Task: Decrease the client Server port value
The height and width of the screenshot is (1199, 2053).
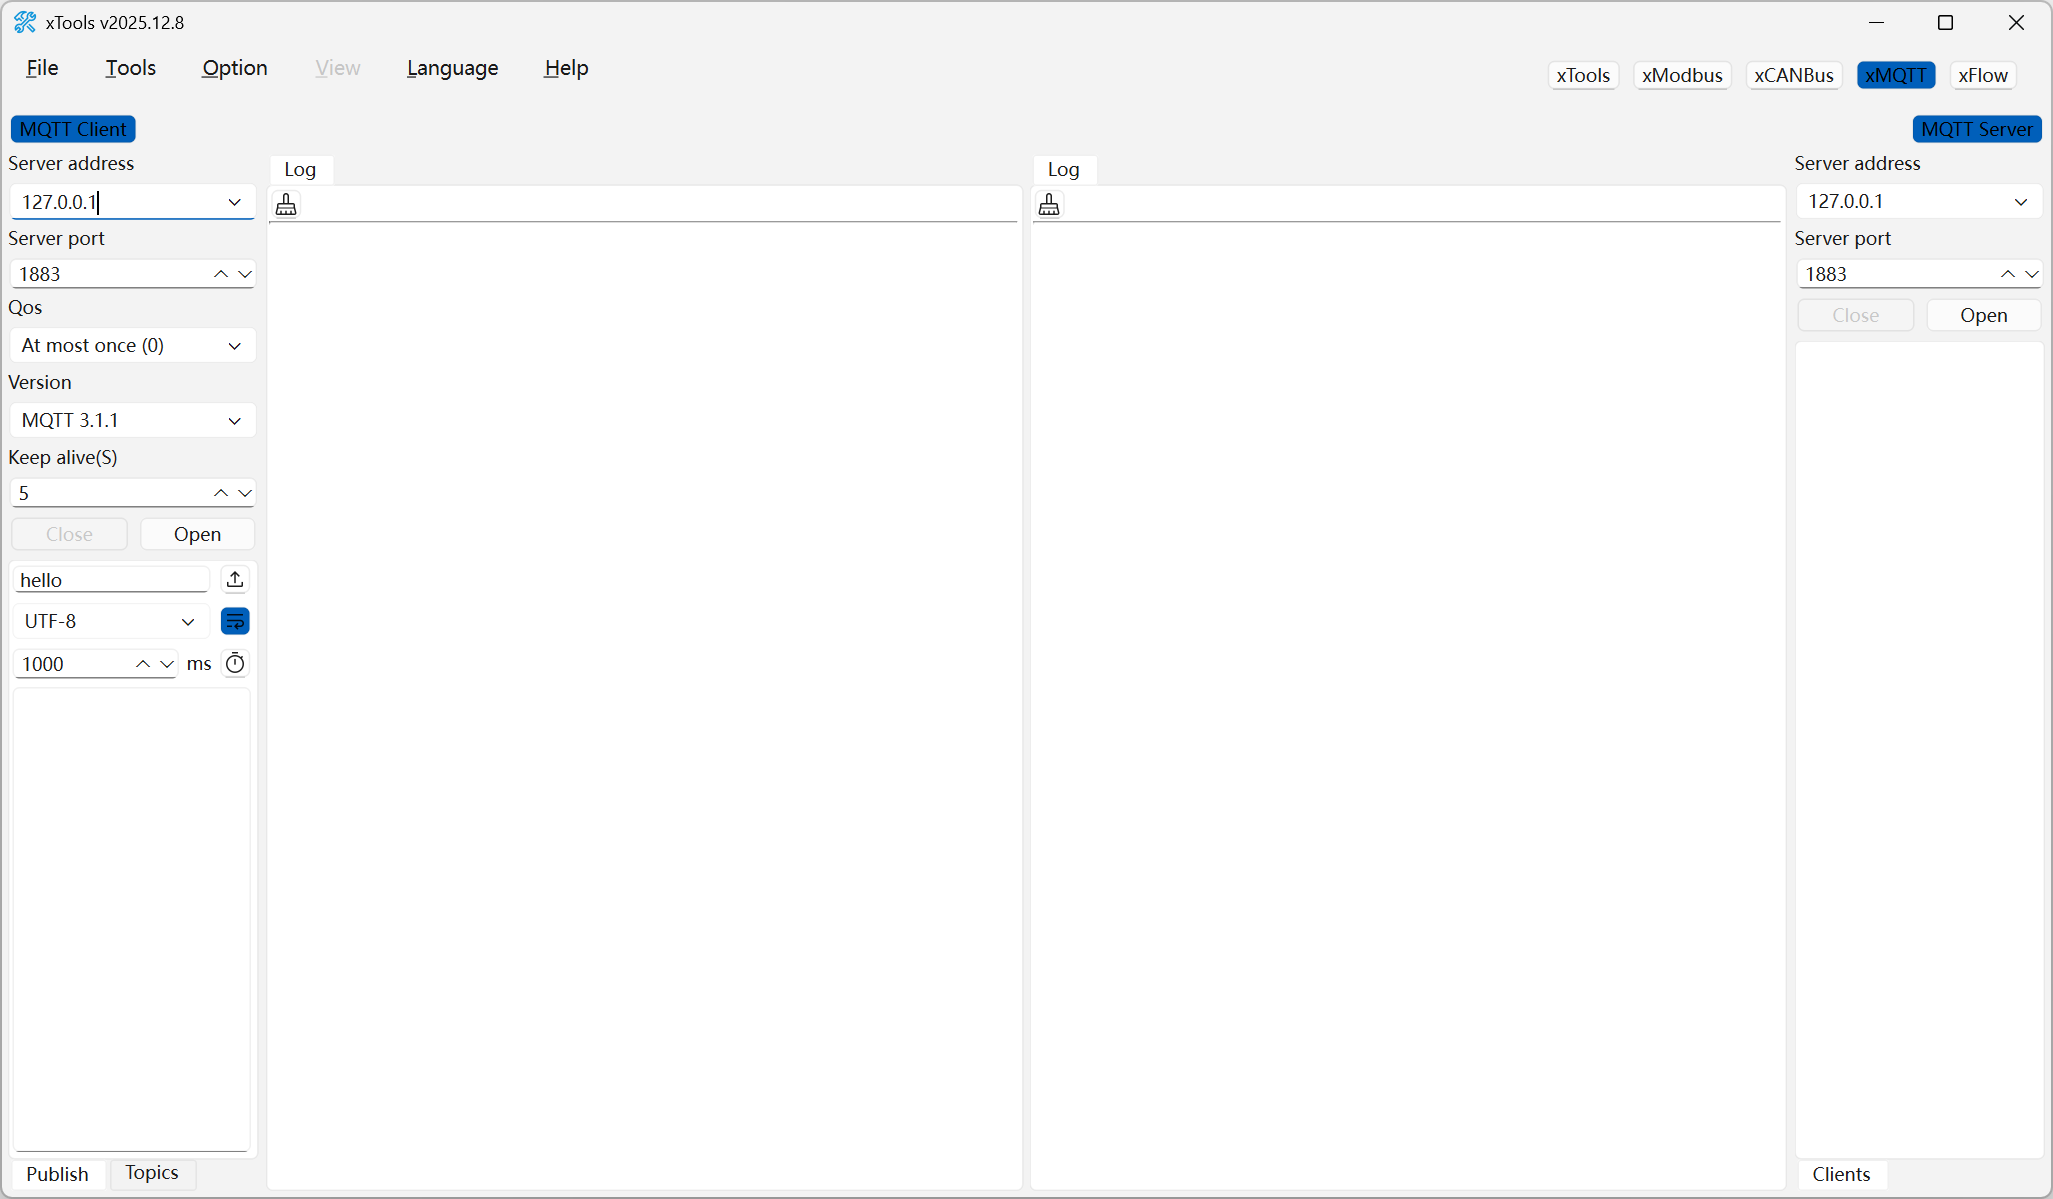Action: [x=245, y=274]
